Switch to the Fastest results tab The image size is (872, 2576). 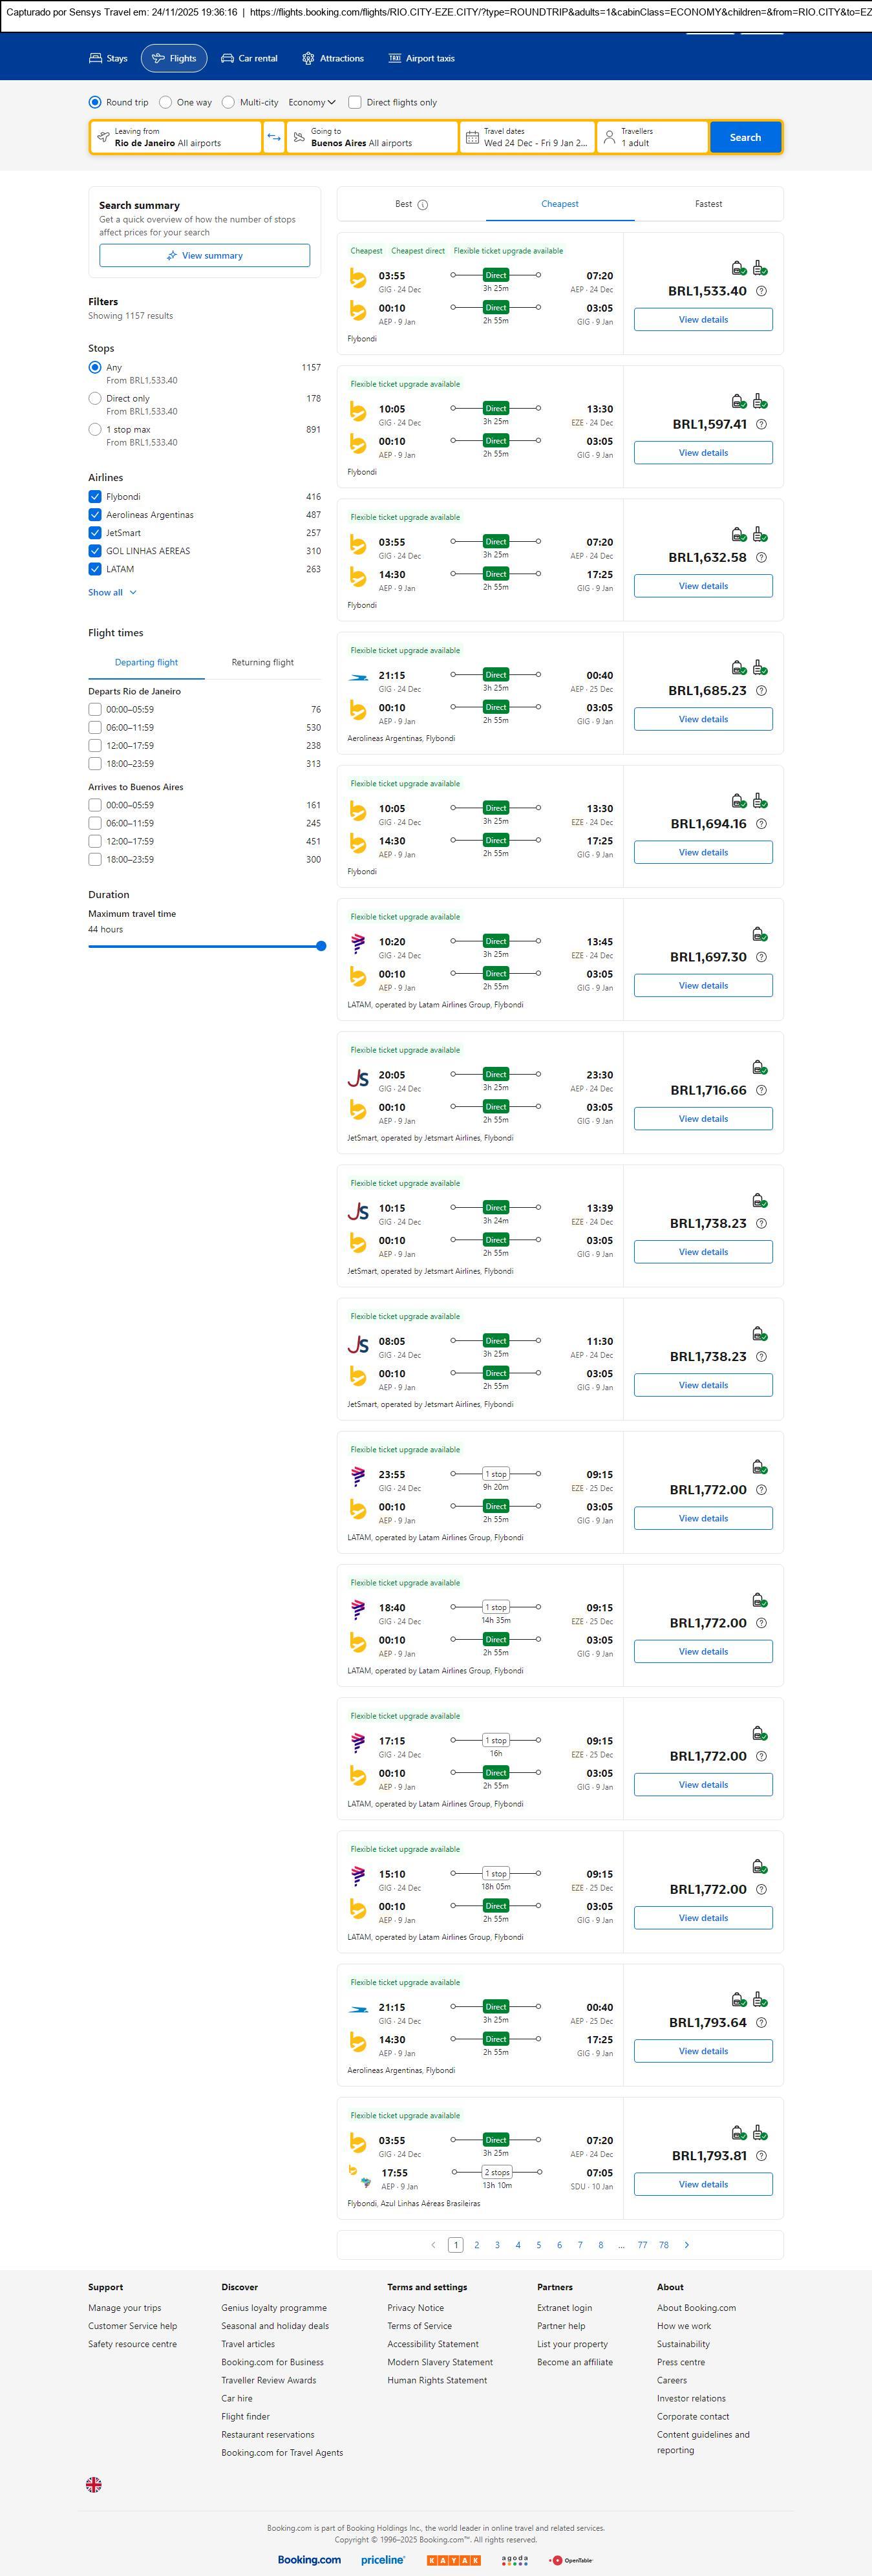pyautogui.click(x=708, y=204)
